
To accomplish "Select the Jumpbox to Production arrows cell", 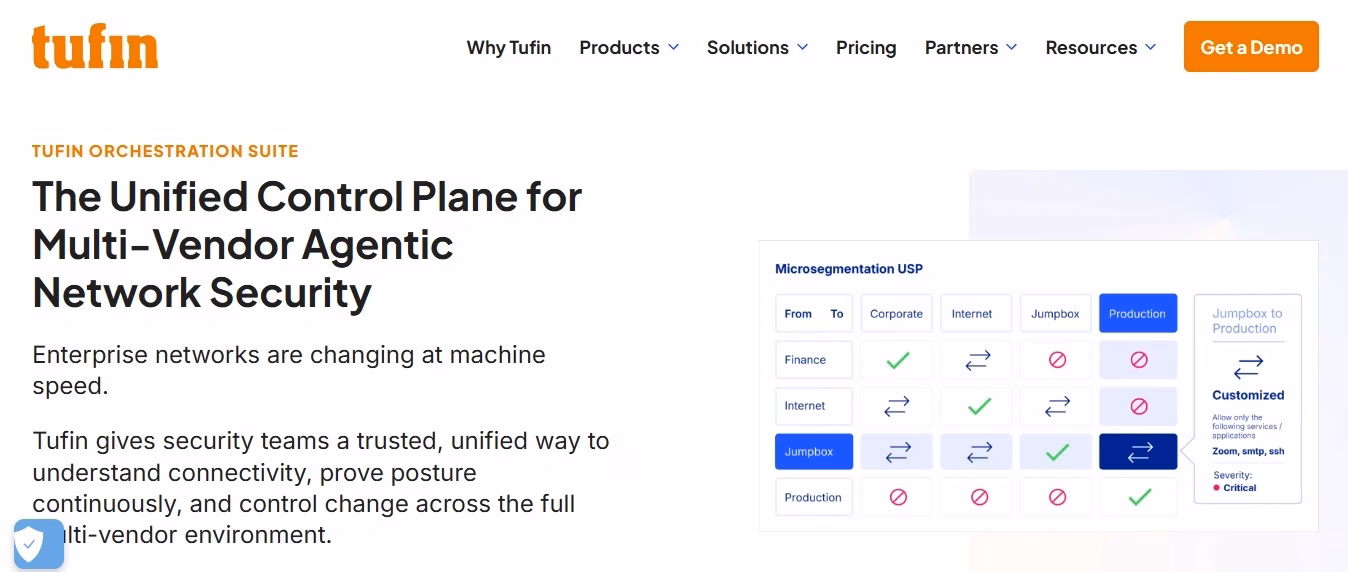I will pos(1139,452).
